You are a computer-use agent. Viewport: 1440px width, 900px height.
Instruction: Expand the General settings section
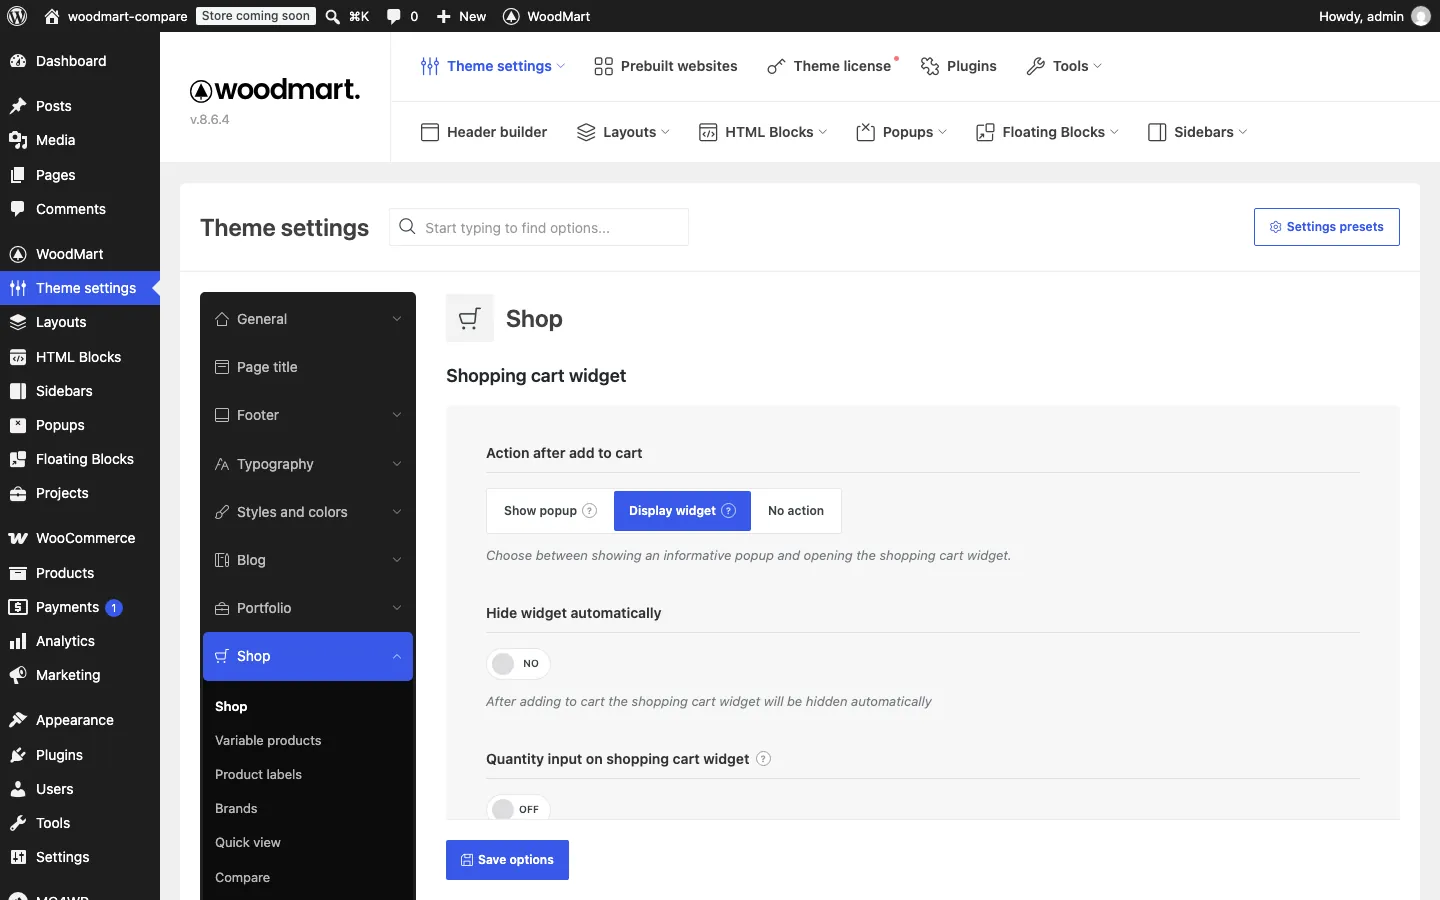point(308,319)
